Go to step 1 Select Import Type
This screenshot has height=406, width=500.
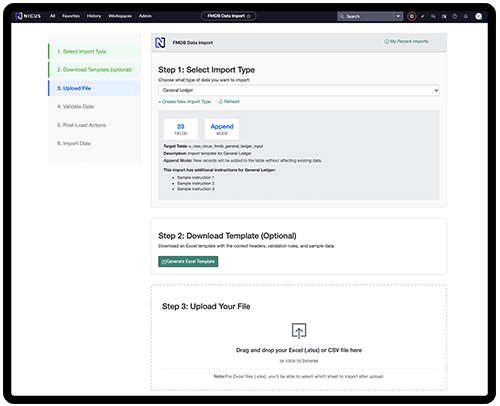point(94,51)
